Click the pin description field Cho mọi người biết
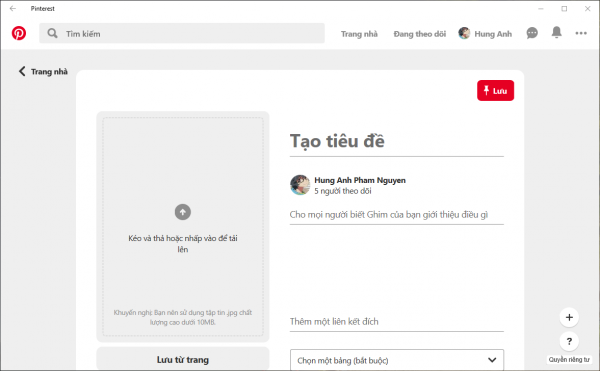This screenshot has width=600, height=371. pos(397,215)
